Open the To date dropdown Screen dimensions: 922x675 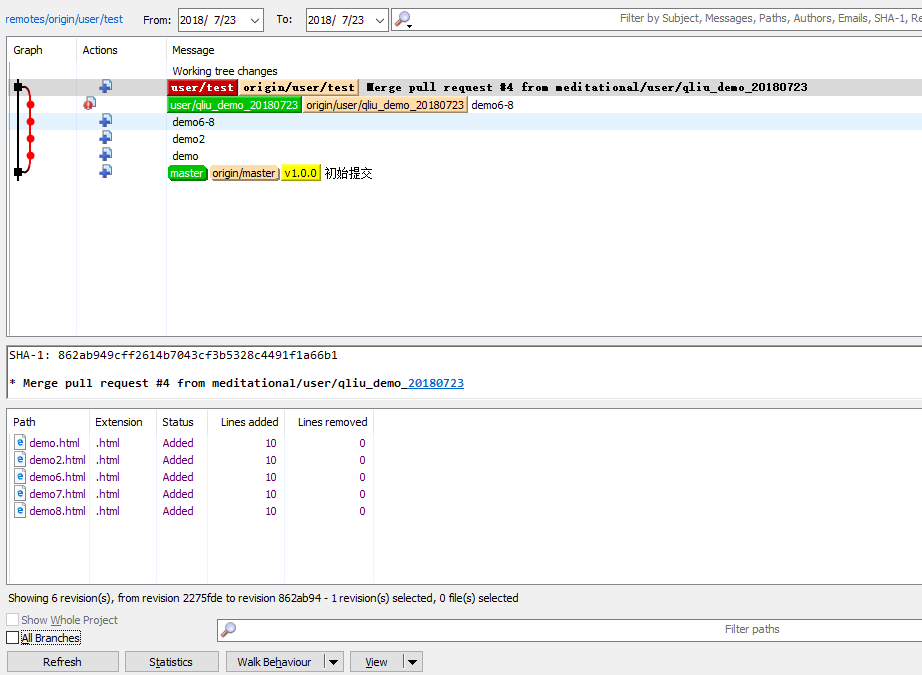click(x=378, y=20)
